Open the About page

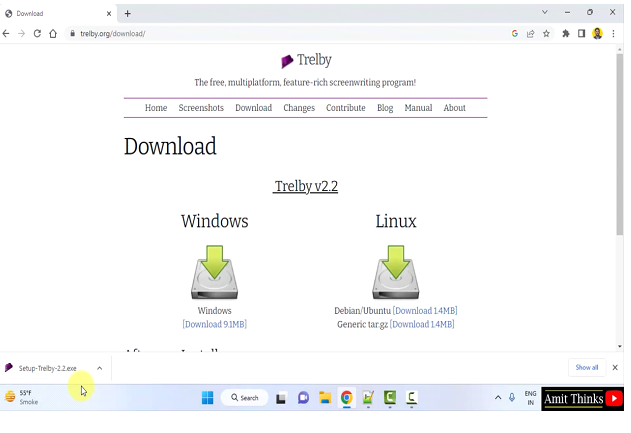click(x=454, y=108)
